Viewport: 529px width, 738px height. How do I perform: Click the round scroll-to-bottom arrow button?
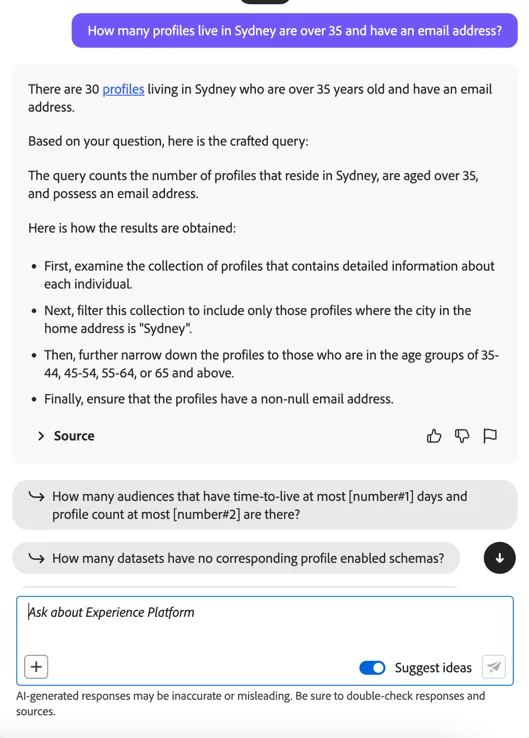point(499,558)
